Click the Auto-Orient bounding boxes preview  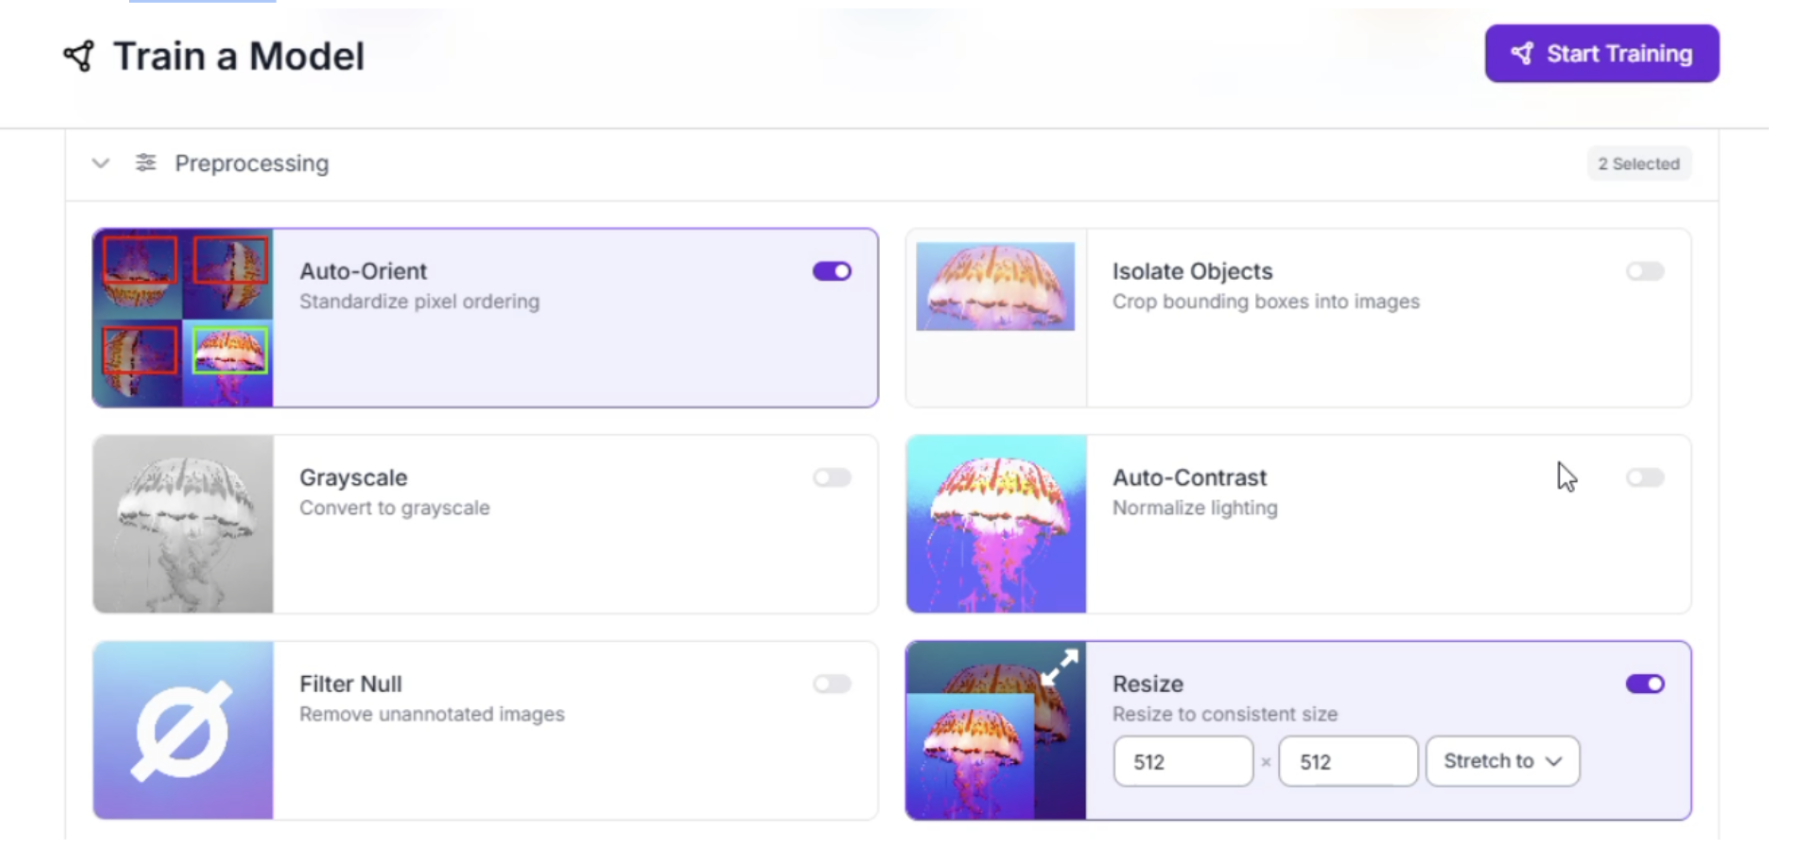[x=183, y=318]
